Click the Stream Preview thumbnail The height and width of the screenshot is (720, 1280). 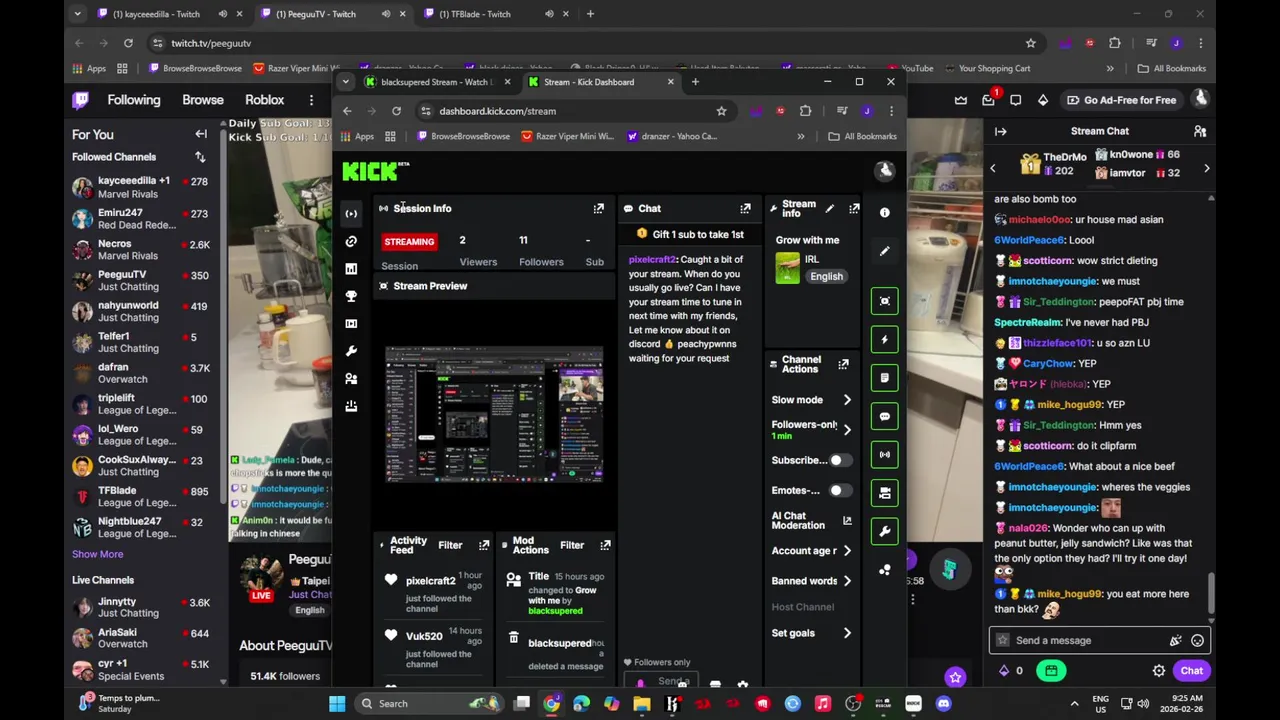click(x=494, y=414)
